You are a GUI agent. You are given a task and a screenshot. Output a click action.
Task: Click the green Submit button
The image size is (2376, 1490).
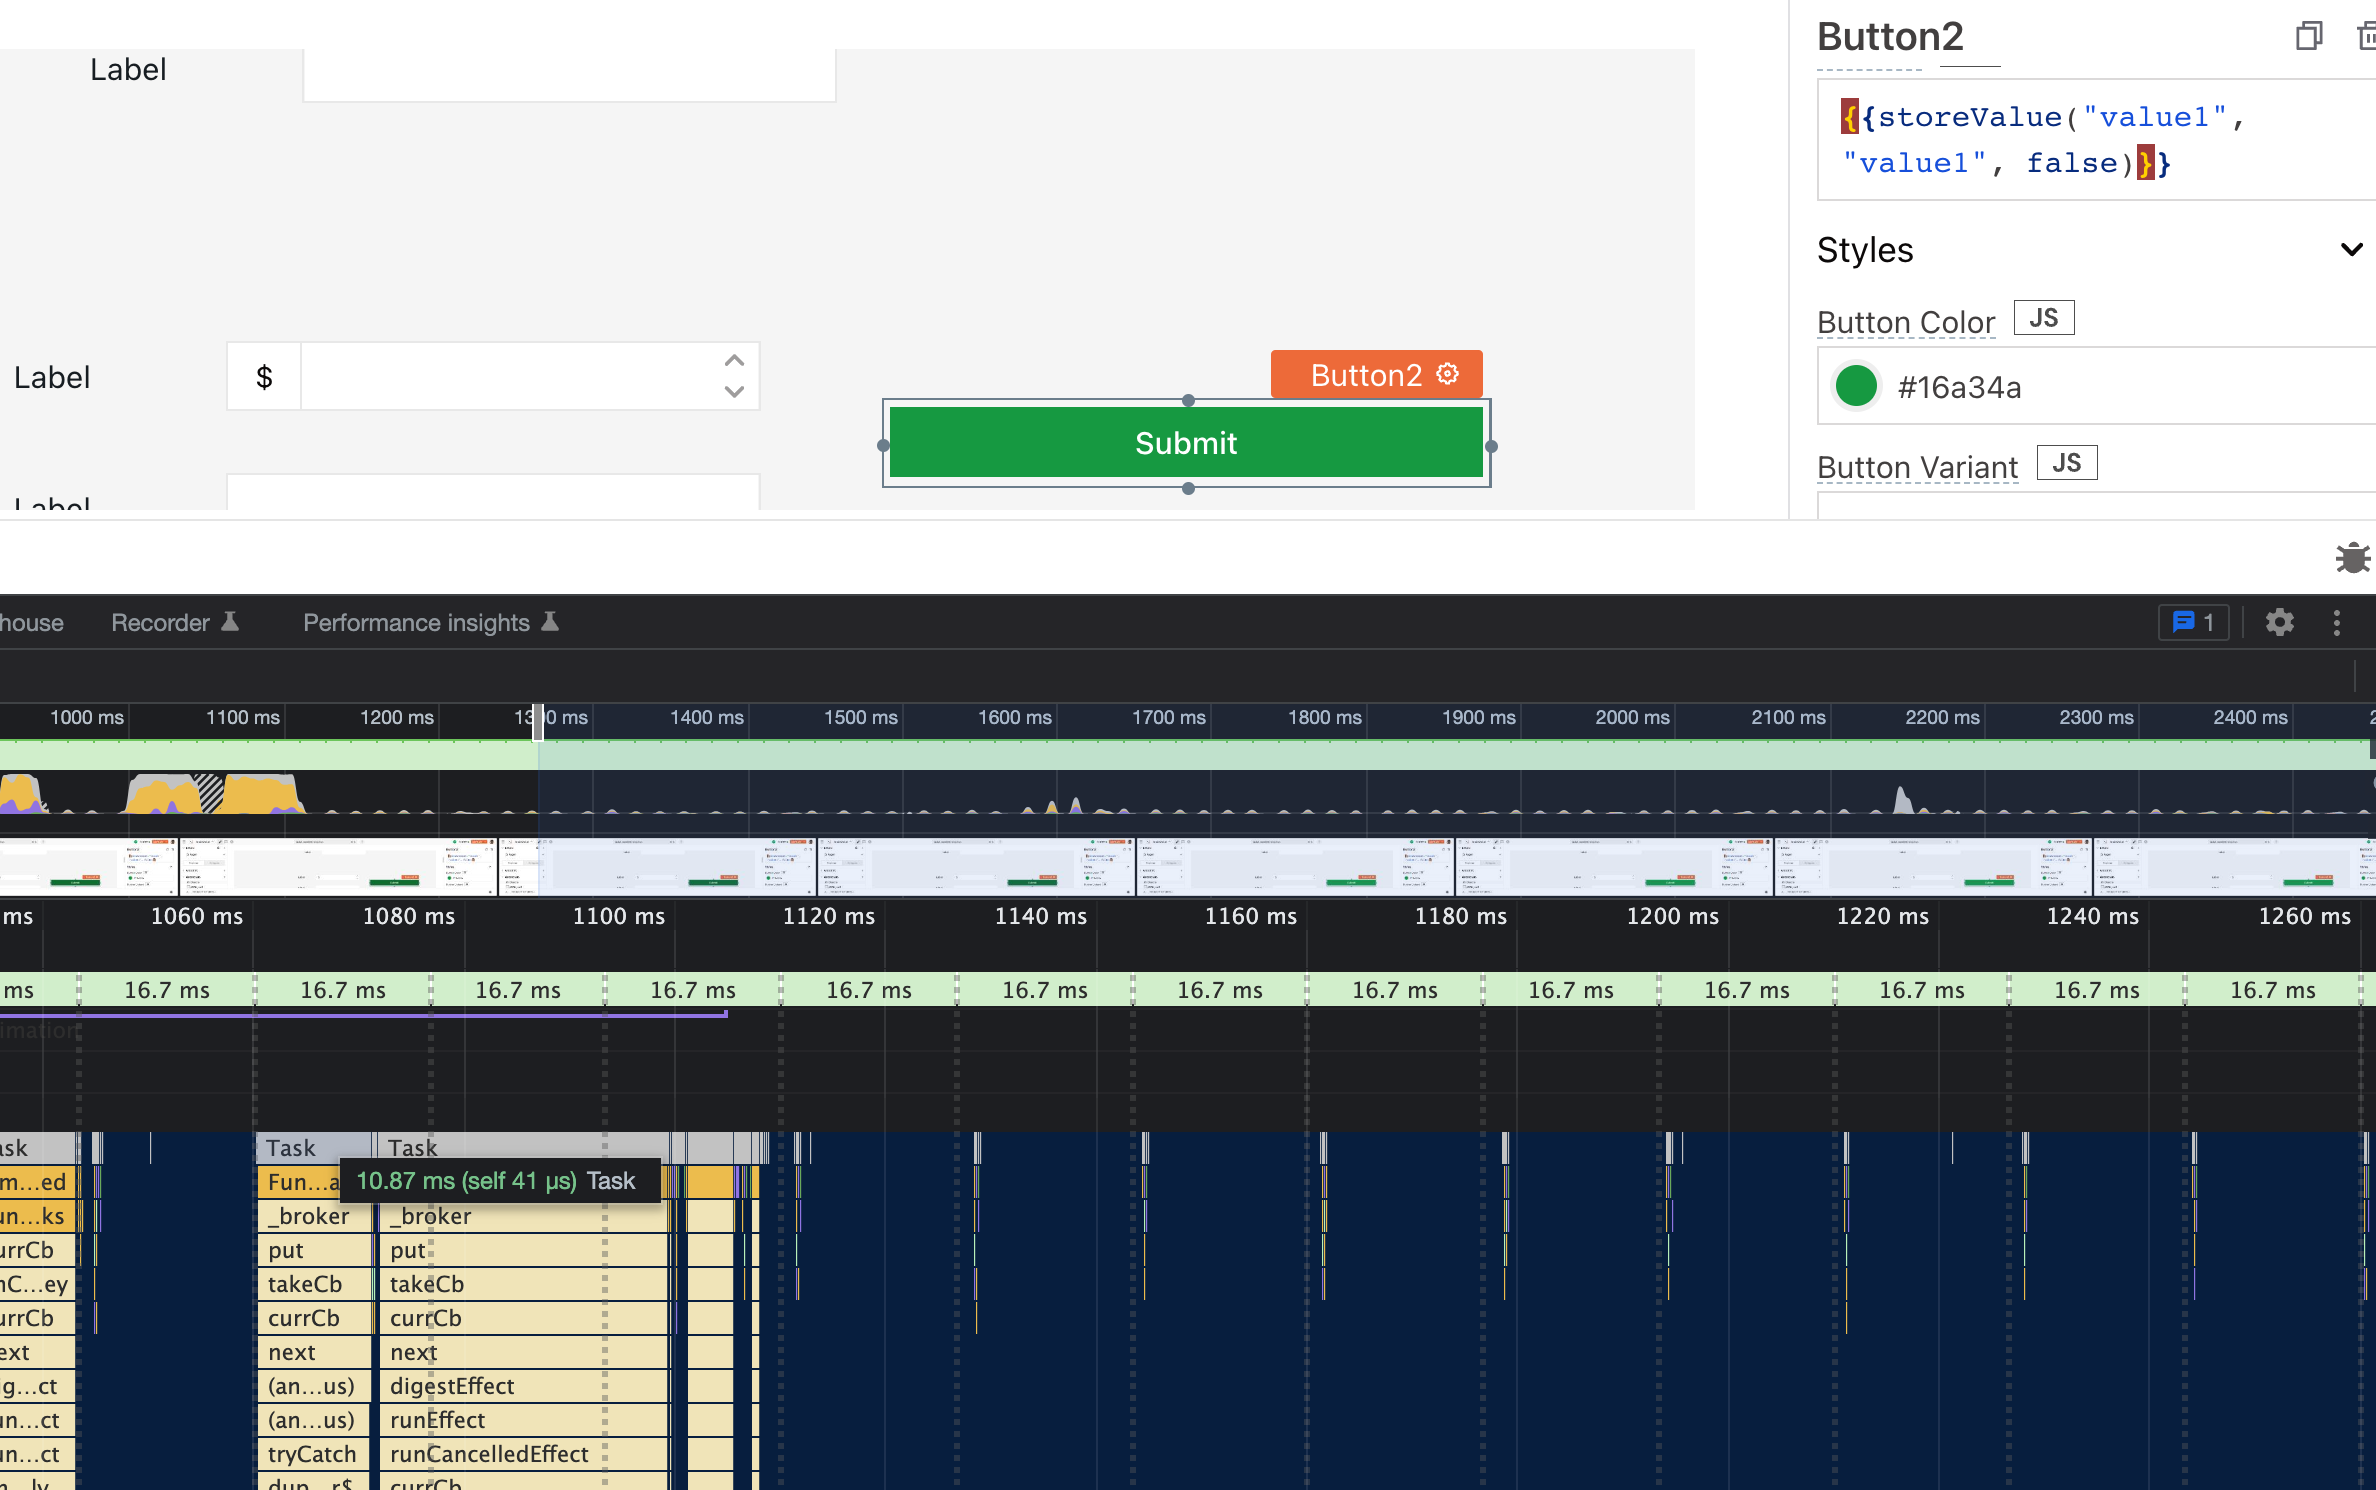coord(1185,443)
